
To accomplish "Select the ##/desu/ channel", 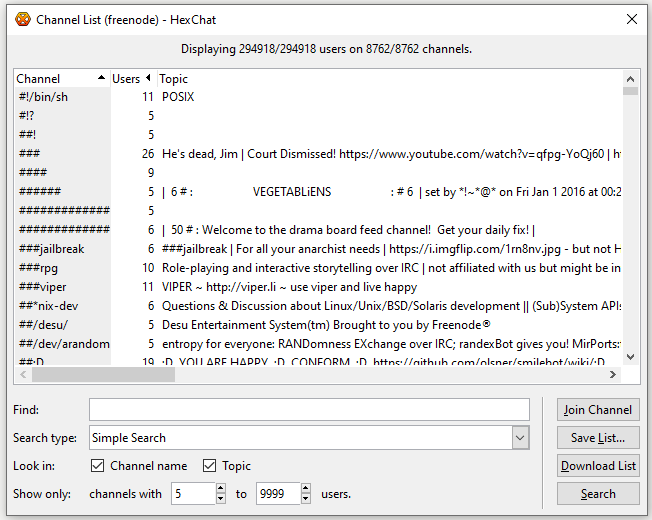I will 318,325.
